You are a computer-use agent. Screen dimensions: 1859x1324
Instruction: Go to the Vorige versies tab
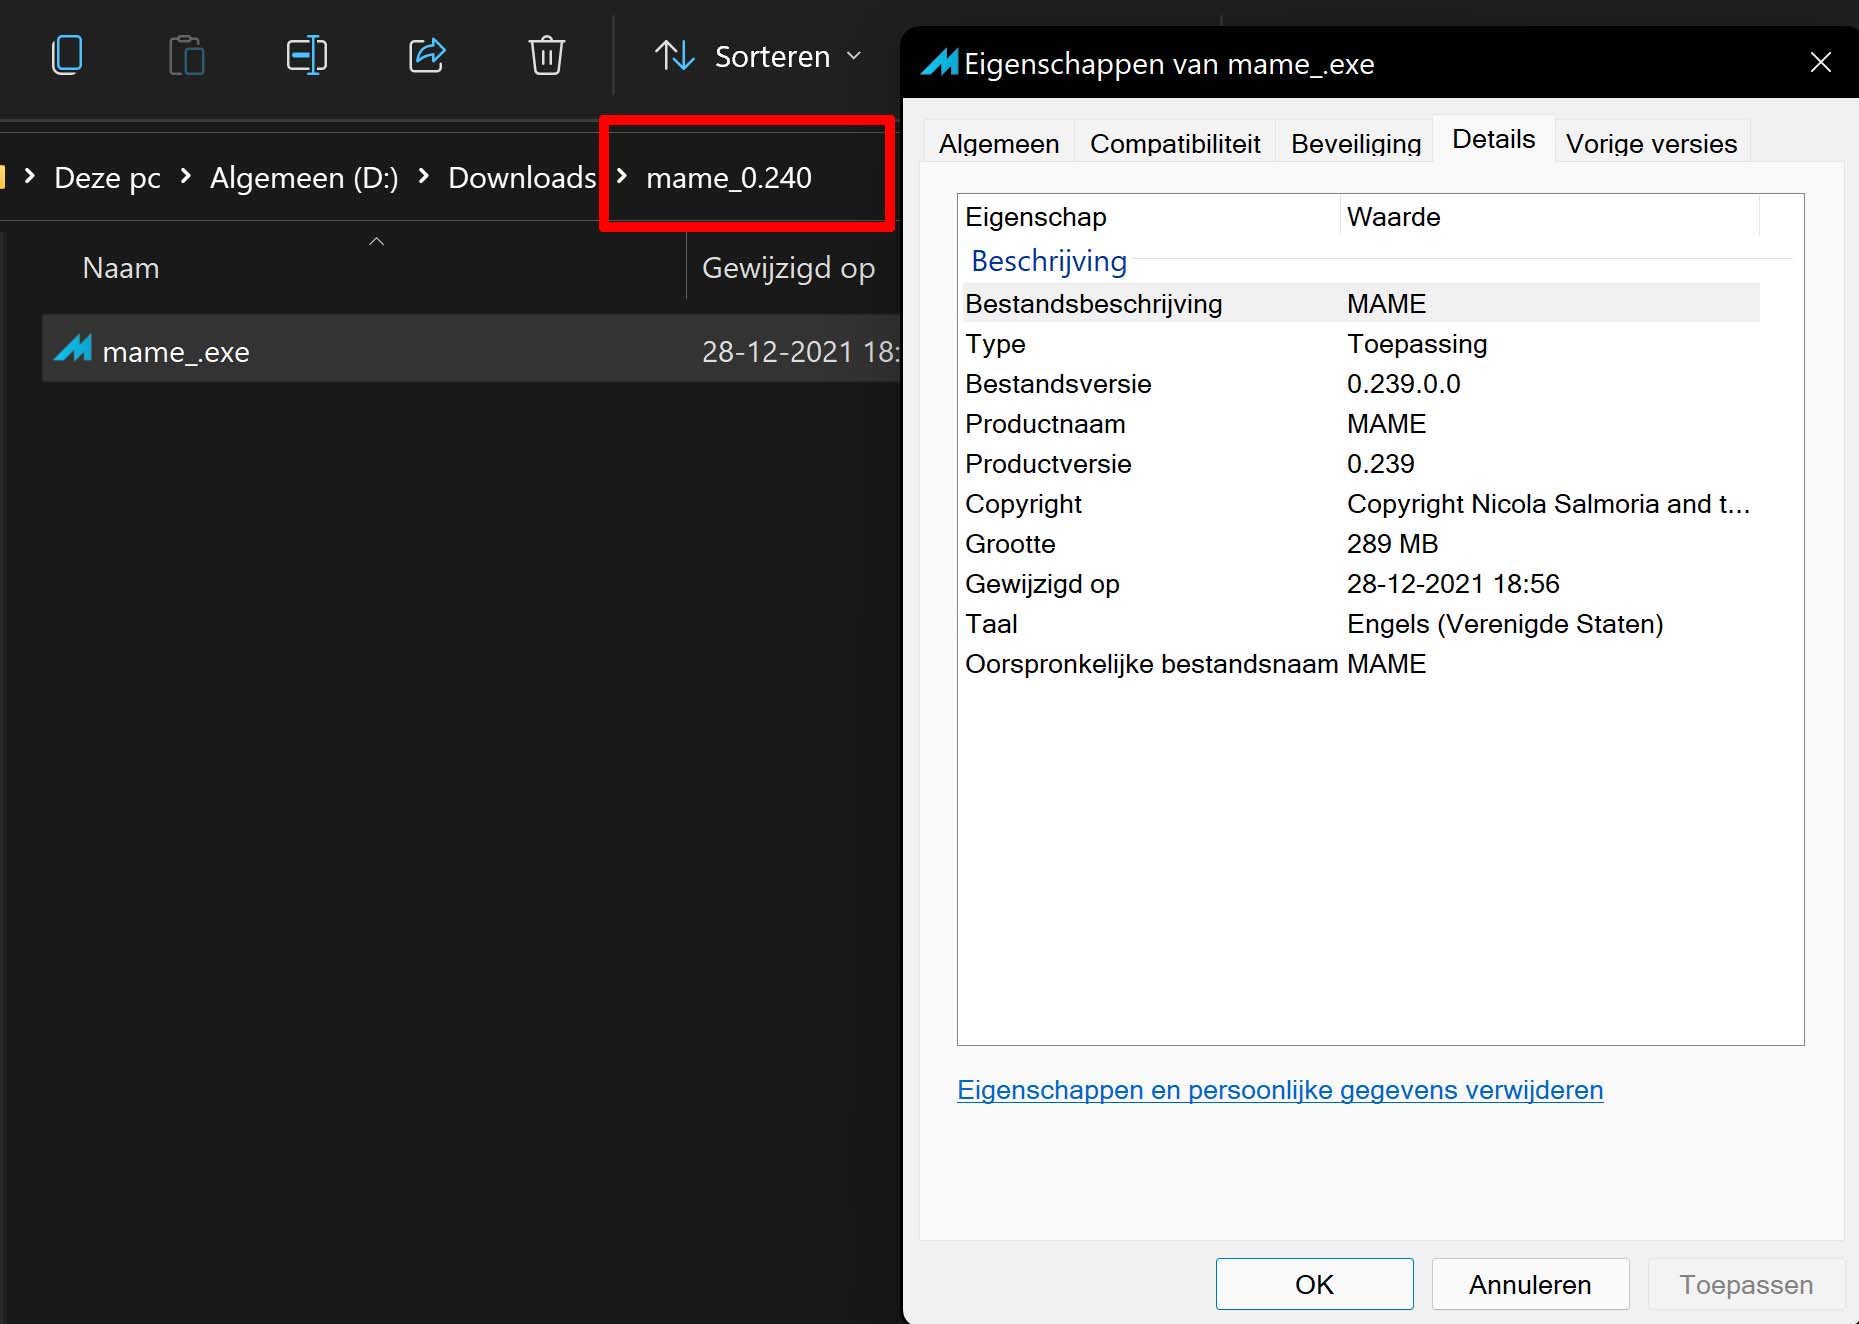[1650, 143]
